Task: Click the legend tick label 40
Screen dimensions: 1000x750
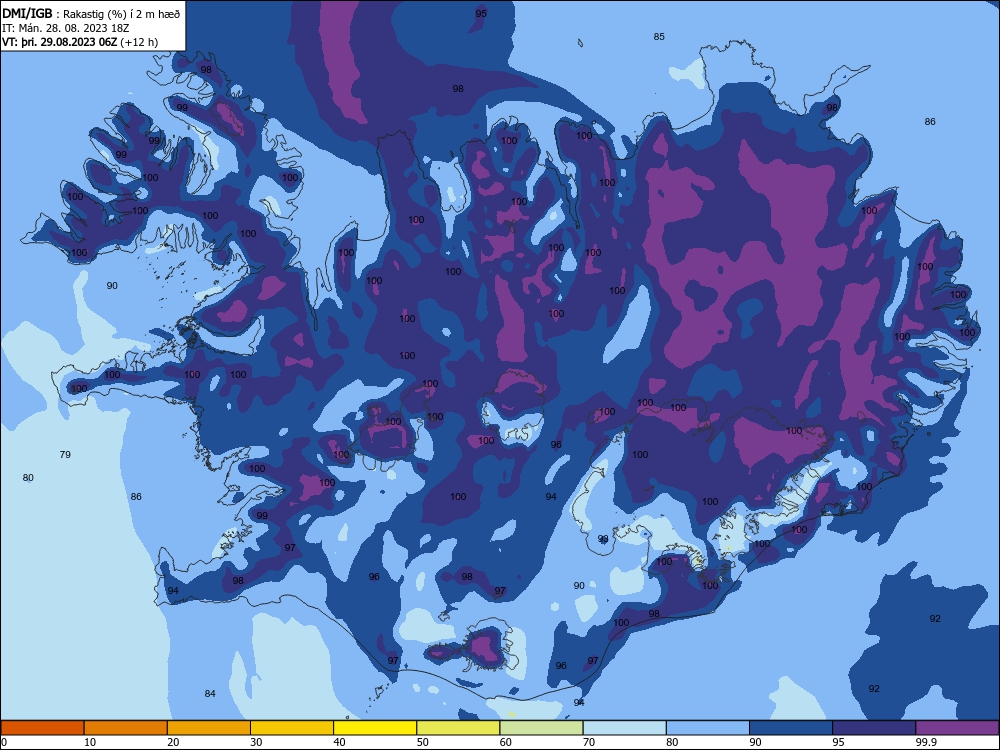Action: pos(339,742)
